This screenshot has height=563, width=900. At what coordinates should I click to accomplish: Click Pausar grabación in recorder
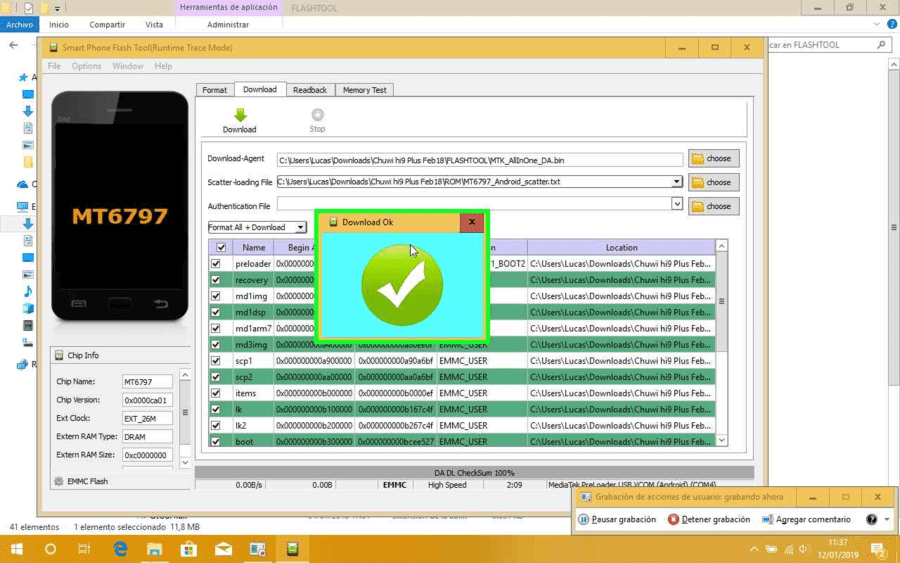pyautogui.click(x=617, y=519)
